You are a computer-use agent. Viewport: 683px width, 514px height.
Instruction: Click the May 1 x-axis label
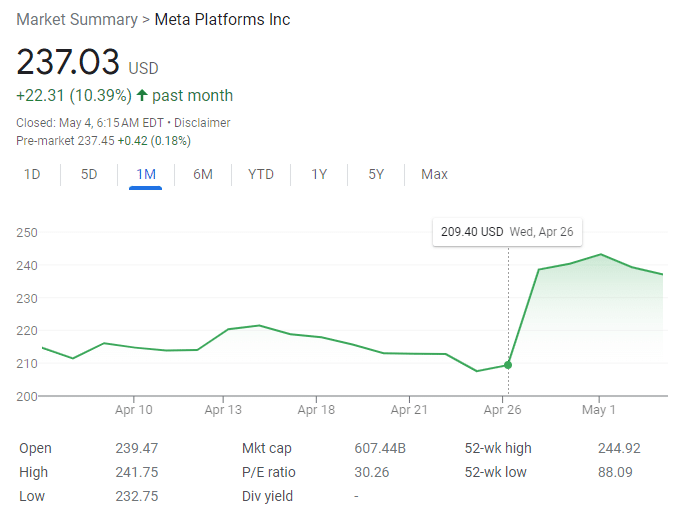(598, 410)
